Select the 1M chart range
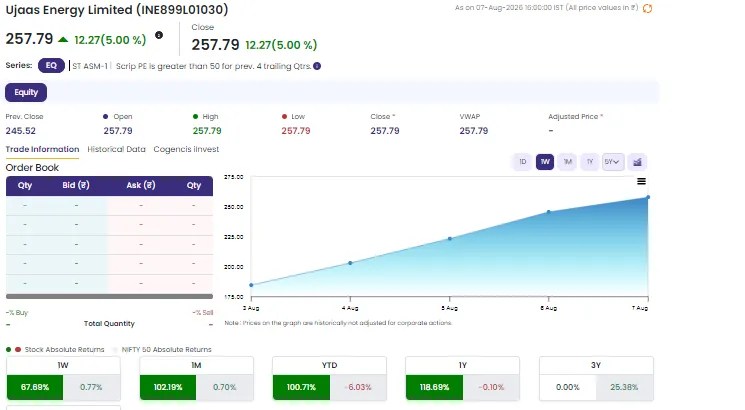 [x=567, y=162]
